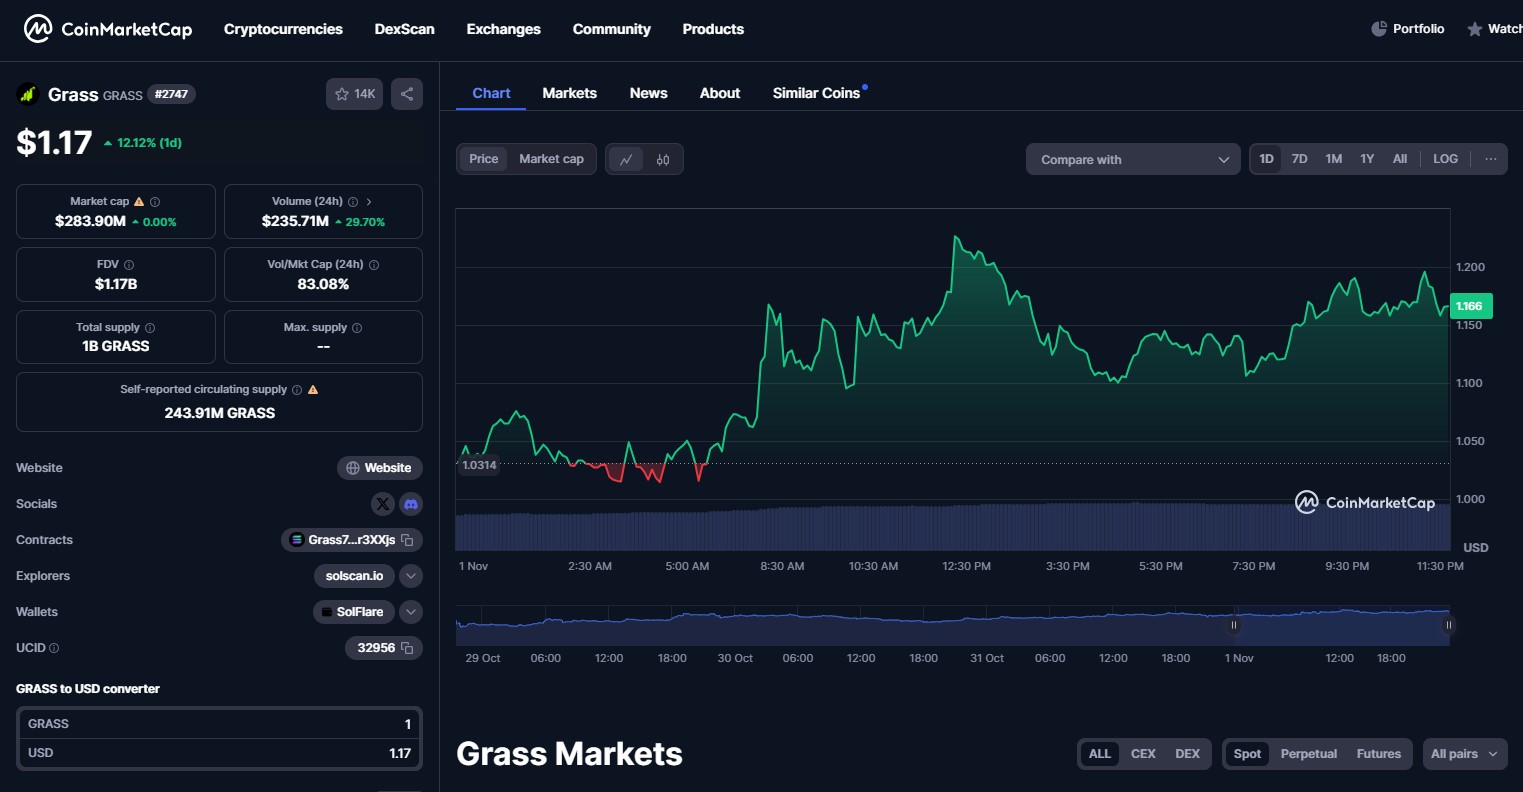Screen dimensions: 1523x792
Task: Open the Discord social icon
Action: pos(411,504)
